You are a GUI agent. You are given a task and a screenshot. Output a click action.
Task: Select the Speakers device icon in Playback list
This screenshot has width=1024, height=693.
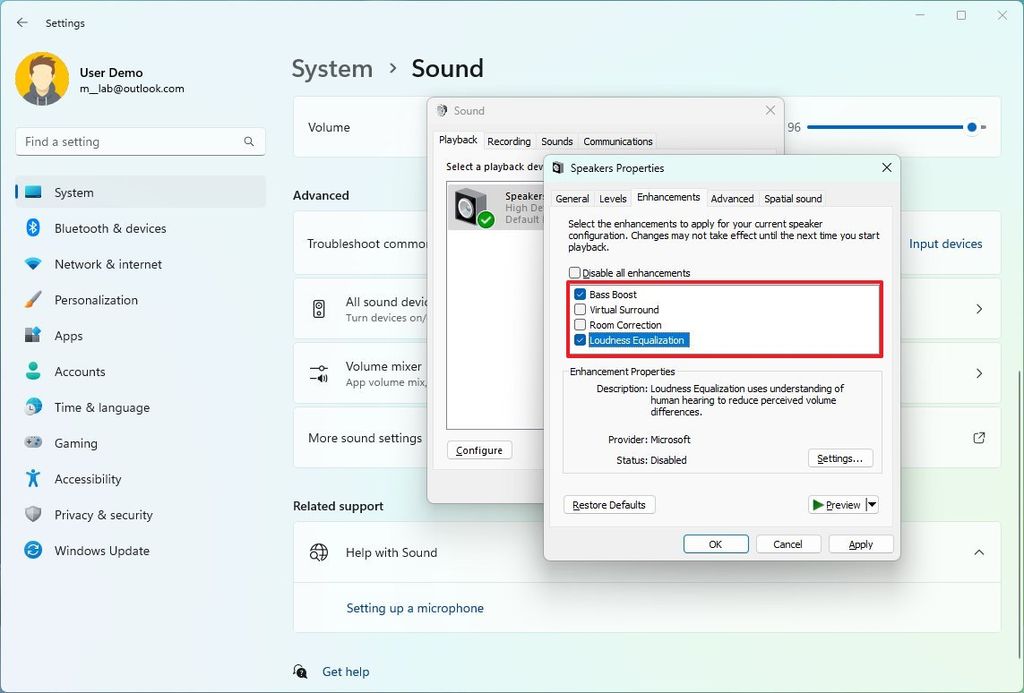click(470, 207)
